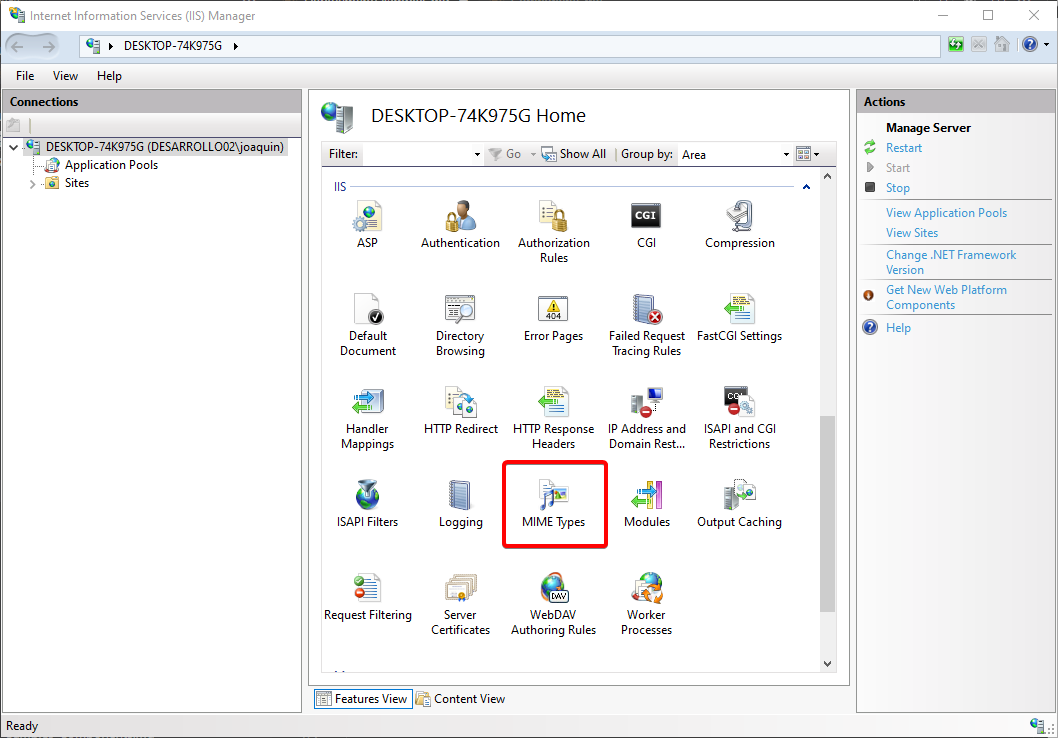Click the Home toolbar icon
Image resolution: width=1058 pixels, height=738 pixels.
click(x=1002, y=45)
